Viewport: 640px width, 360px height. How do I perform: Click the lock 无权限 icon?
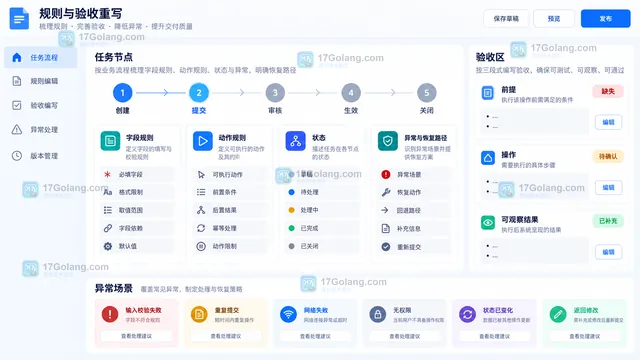pos(378,314)
